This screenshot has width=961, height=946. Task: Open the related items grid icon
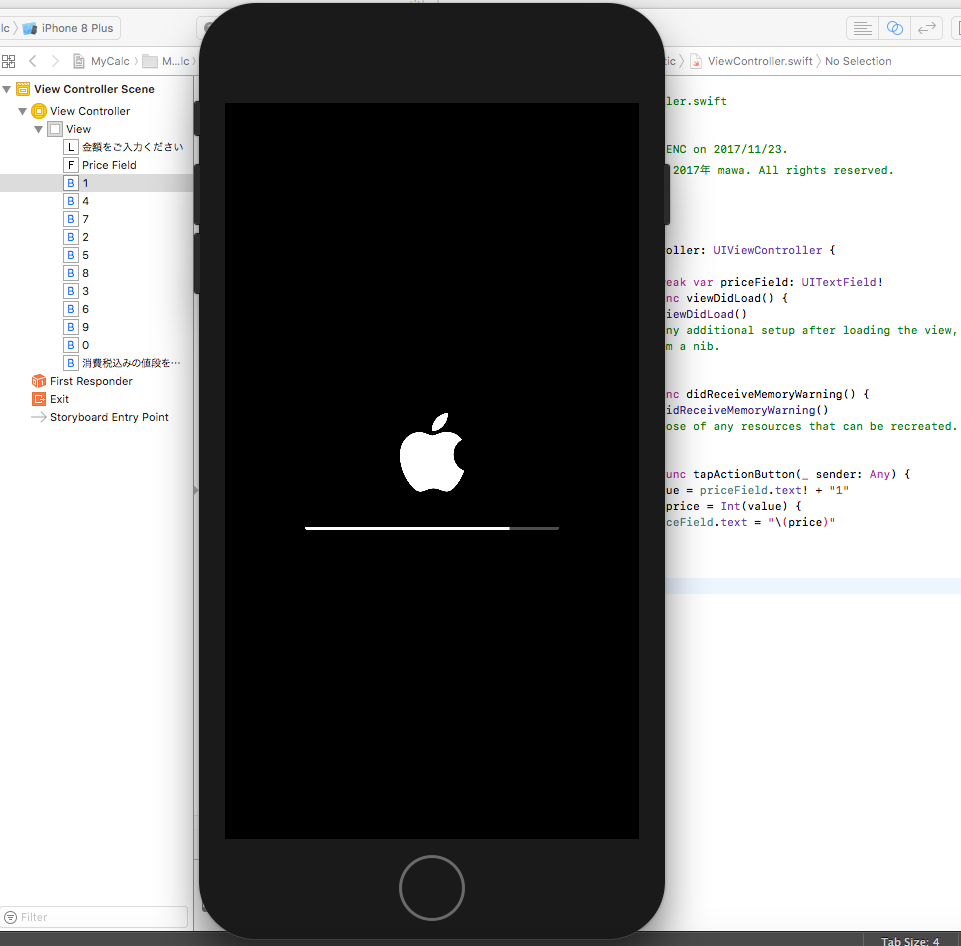9,61
